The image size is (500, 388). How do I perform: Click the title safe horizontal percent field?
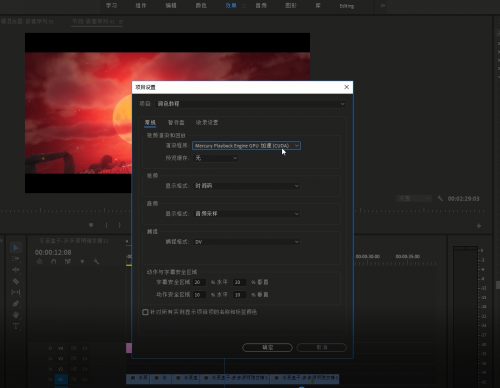click(199, 282)
